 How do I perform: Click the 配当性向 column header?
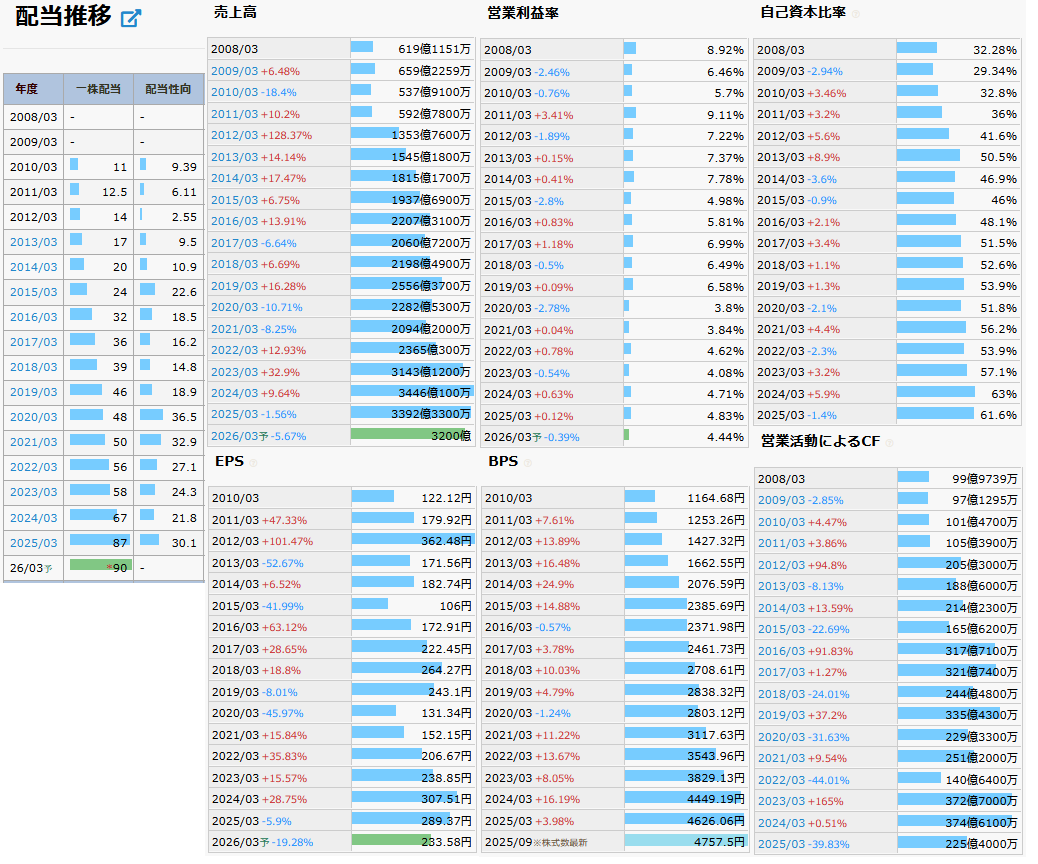click(167, 89)
